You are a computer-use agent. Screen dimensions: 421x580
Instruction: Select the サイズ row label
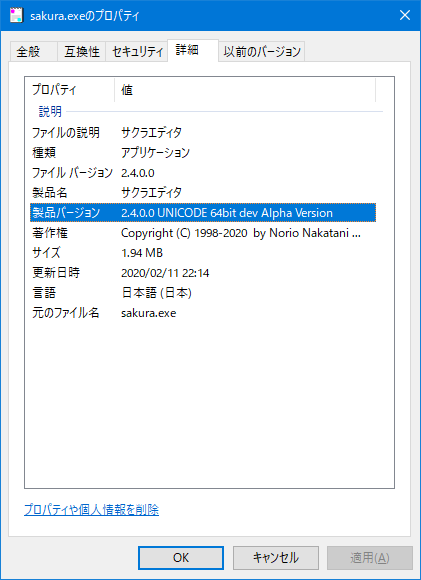46,253
